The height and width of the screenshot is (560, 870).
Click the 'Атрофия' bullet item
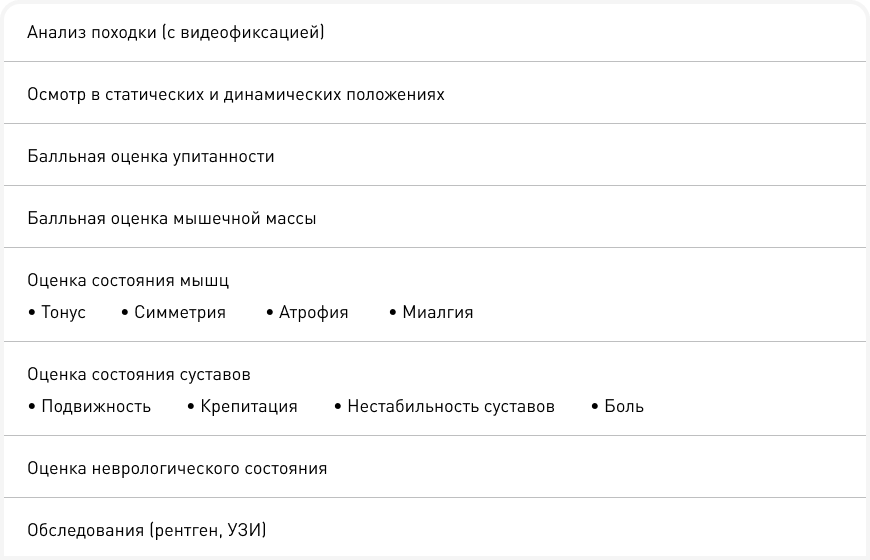314,313
